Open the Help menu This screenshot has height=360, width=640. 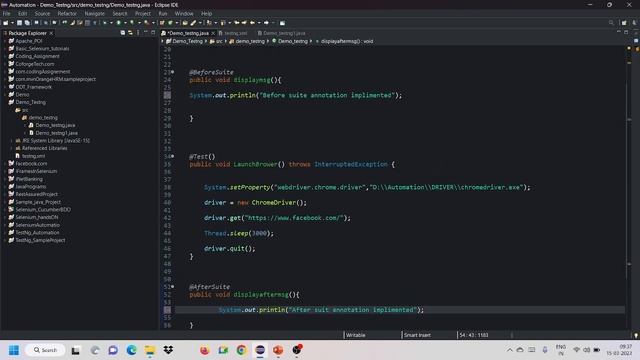click(207, 13)
